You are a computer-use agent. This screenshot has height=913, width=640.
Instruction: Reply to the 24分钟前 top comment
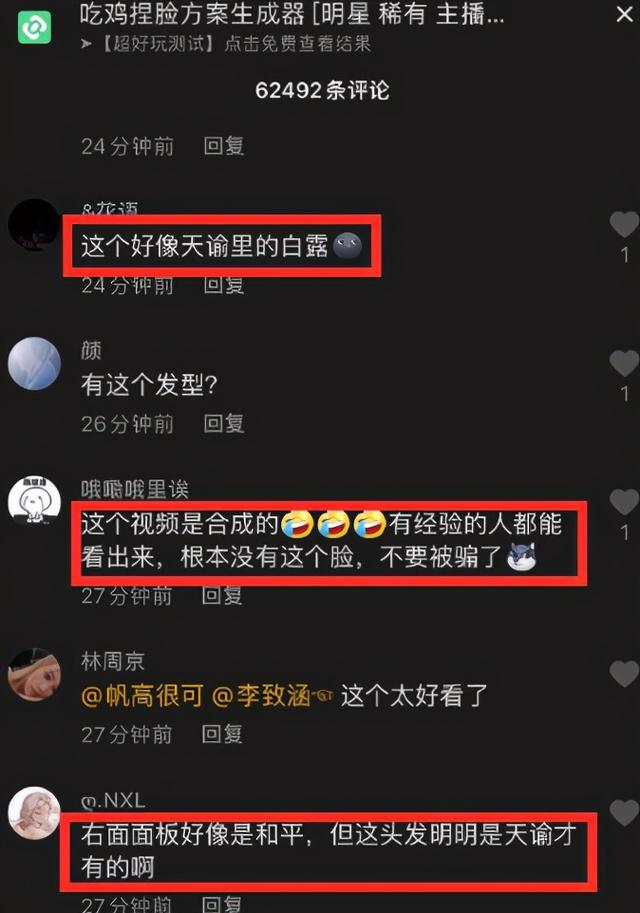coord(224,146)
